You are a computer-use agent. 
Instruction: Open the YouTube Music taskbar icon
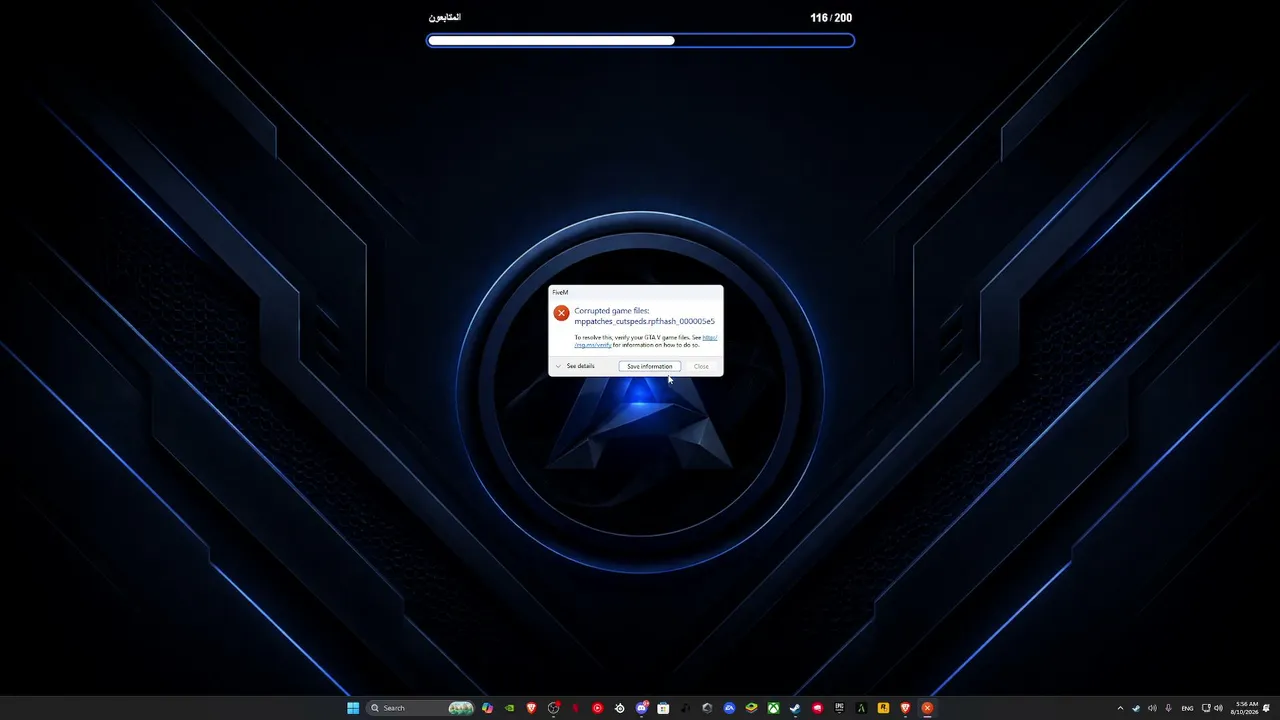597,708
